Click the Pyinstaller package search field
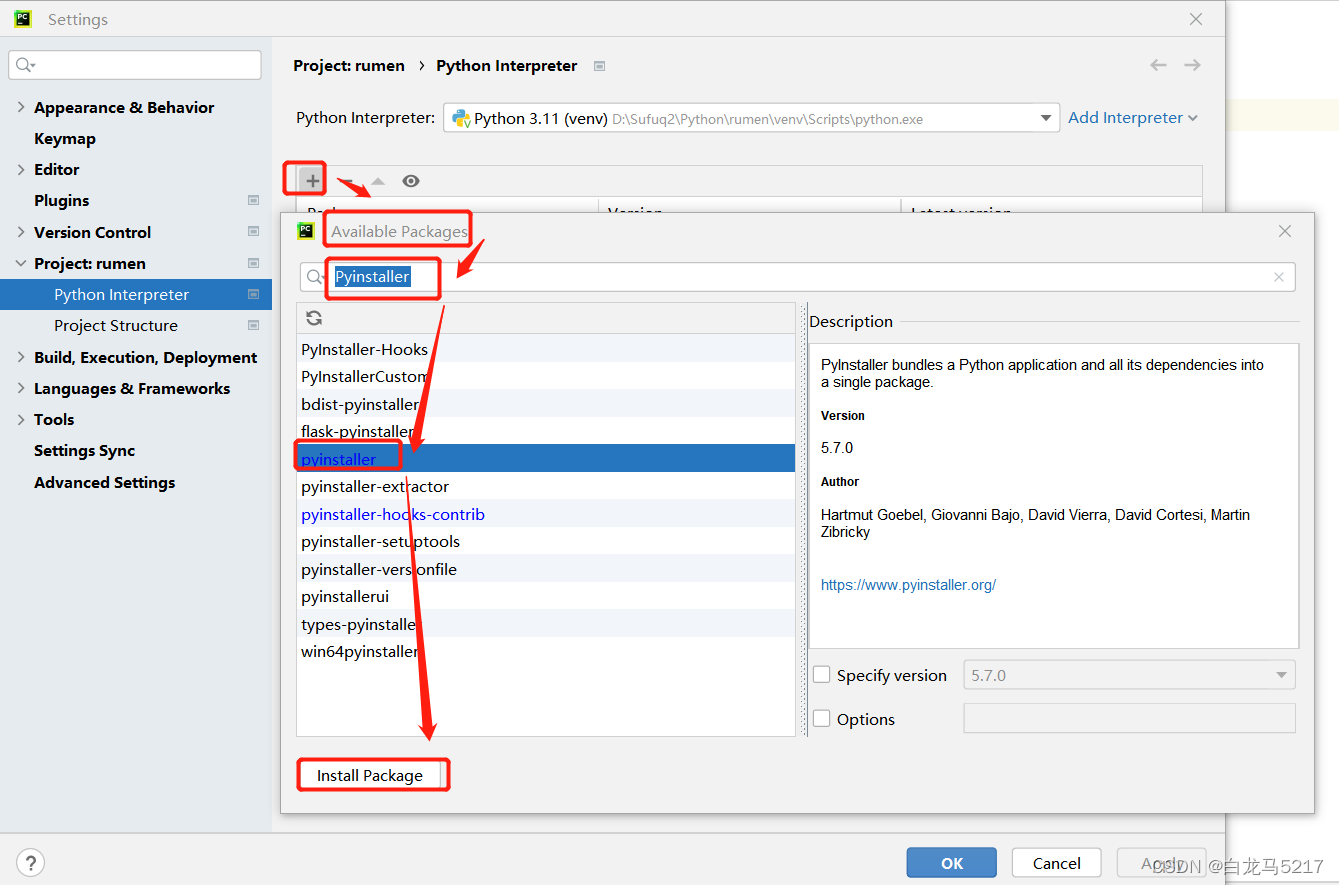 coord(797,277)
